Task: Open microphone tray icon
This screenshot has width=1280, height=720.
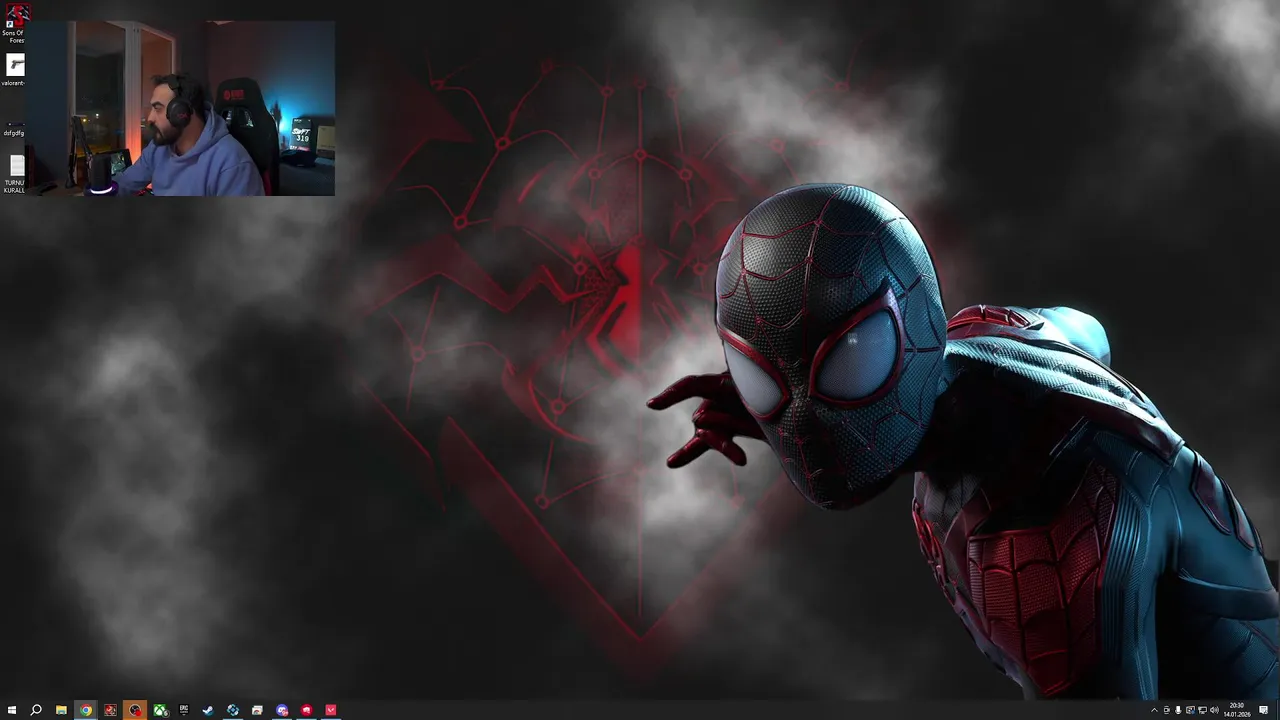Action: pyautogui.click(x=1178, y=710)
